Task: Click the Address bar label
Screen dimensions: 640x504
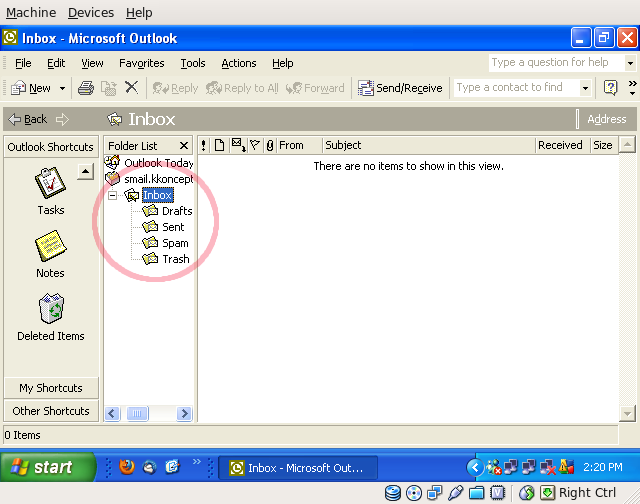Action: pyautogui.click(x=607, y=119)
